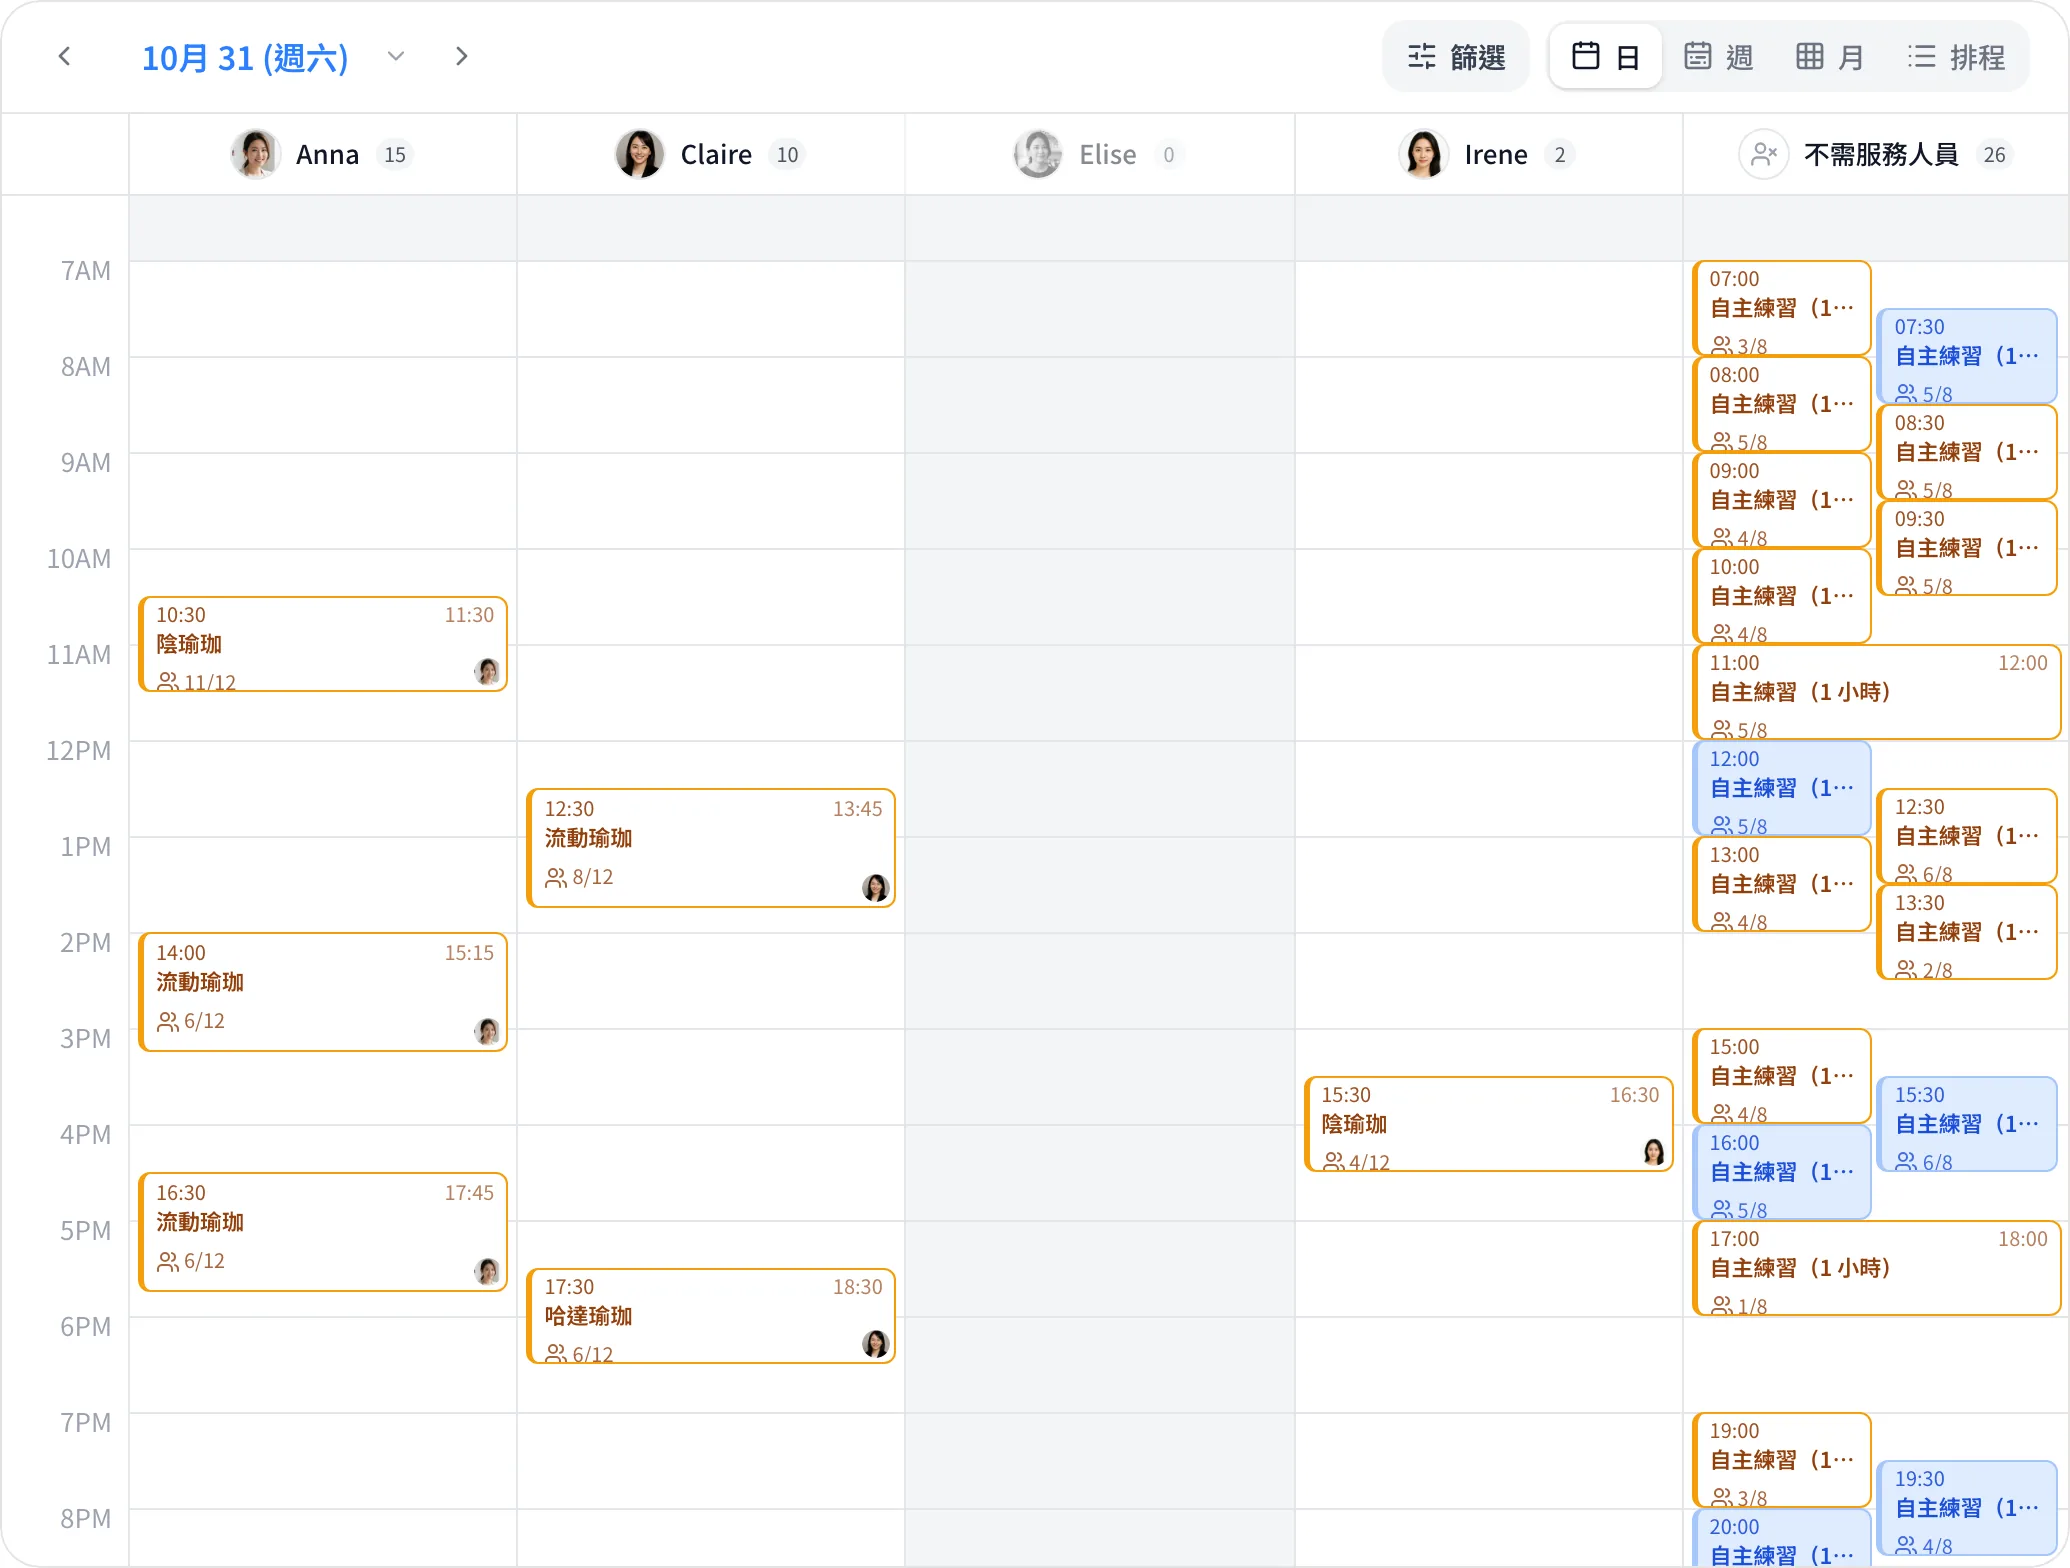Open Anna's 14:00 流動瑜珈 class
The width and height of the screenshot is (2070, 1568).
pyautogui.click(x=323, y=992)
